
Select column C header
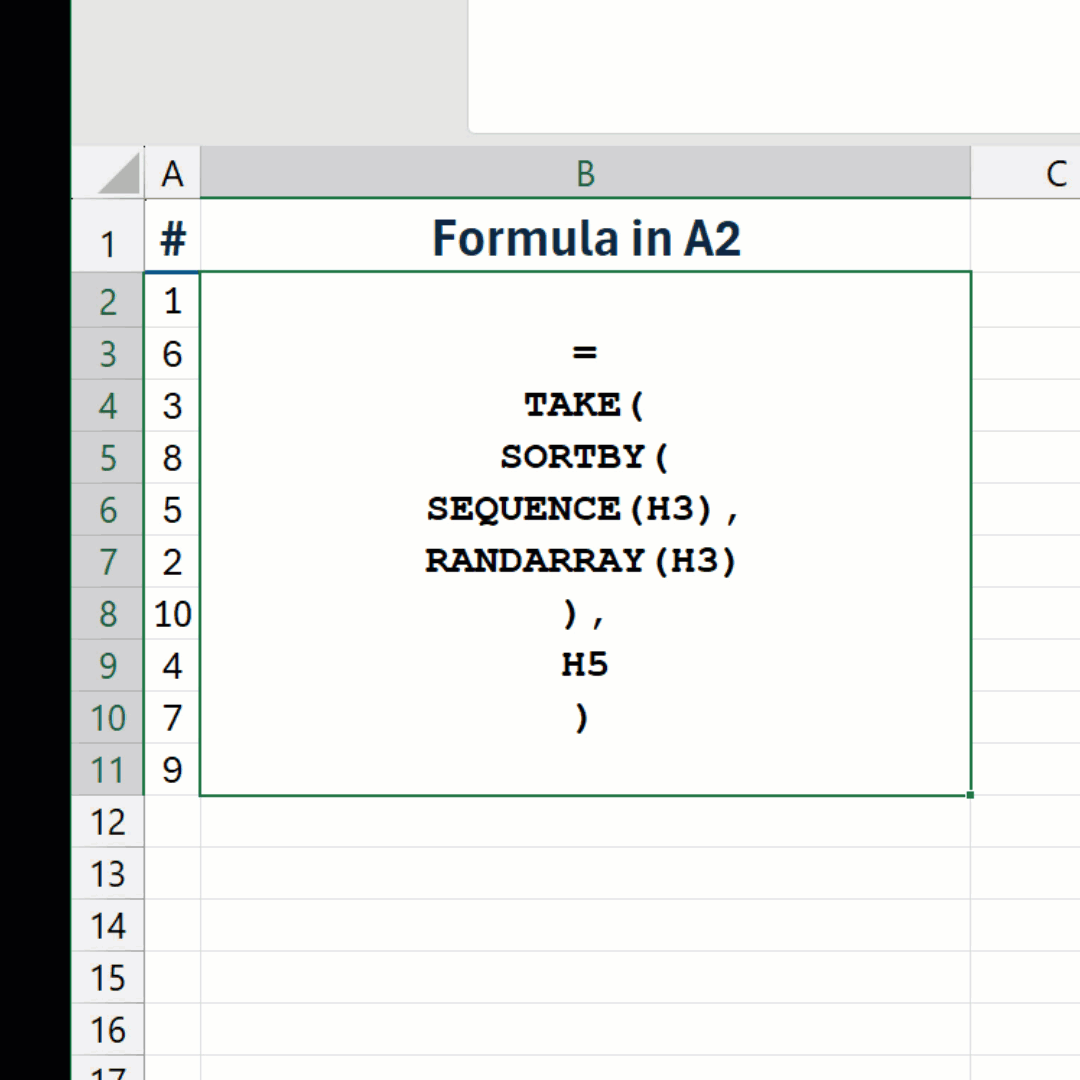1040,174
